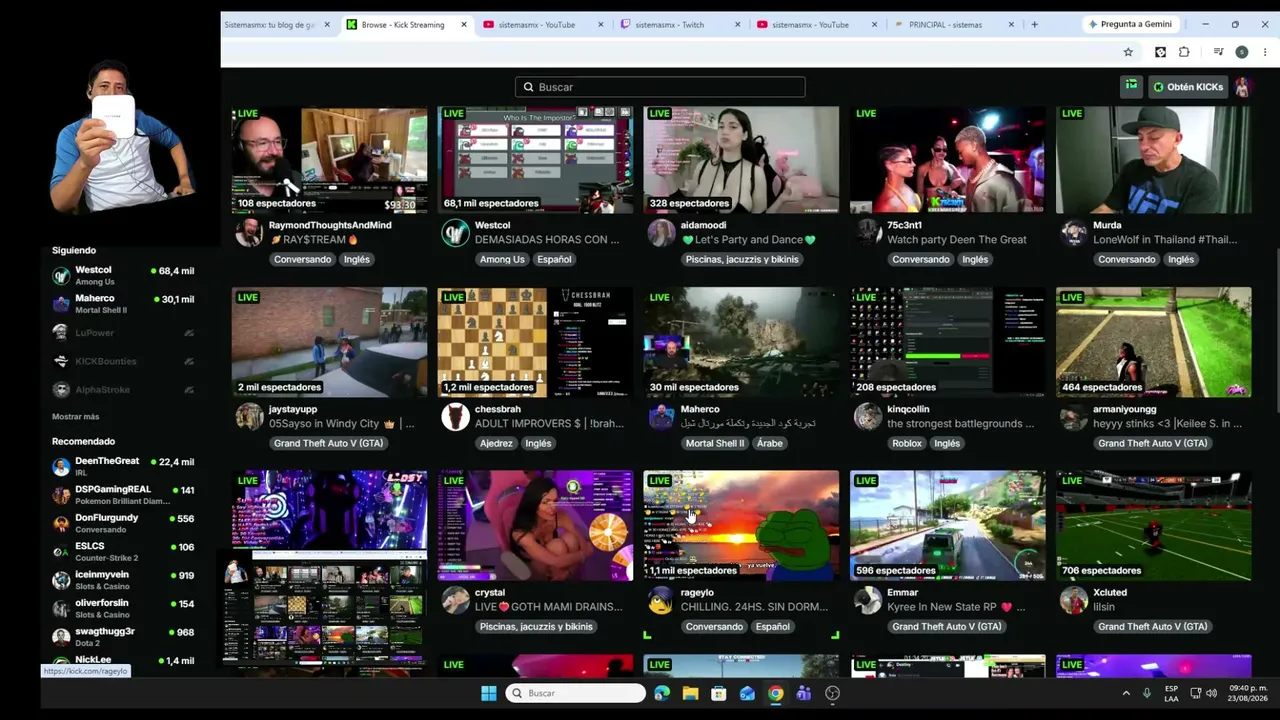Open the 75c3nt1 watch party thumbnail
The height and width of the screenshot is (720, 1280).
coord(947,159)
